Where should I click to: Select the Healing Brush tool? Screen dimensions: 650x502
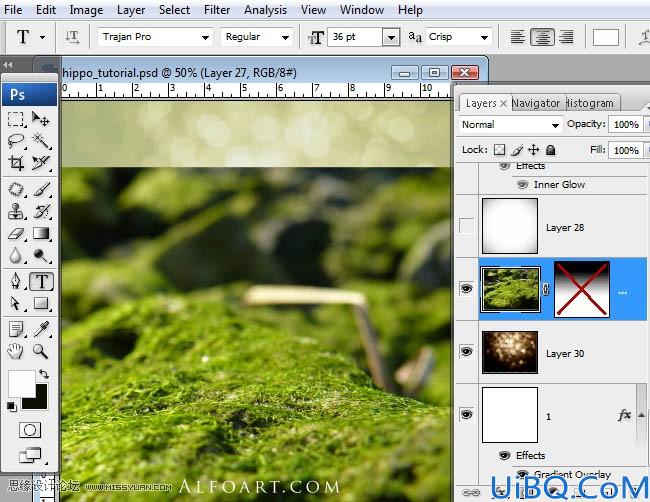(x=16, y=189)
